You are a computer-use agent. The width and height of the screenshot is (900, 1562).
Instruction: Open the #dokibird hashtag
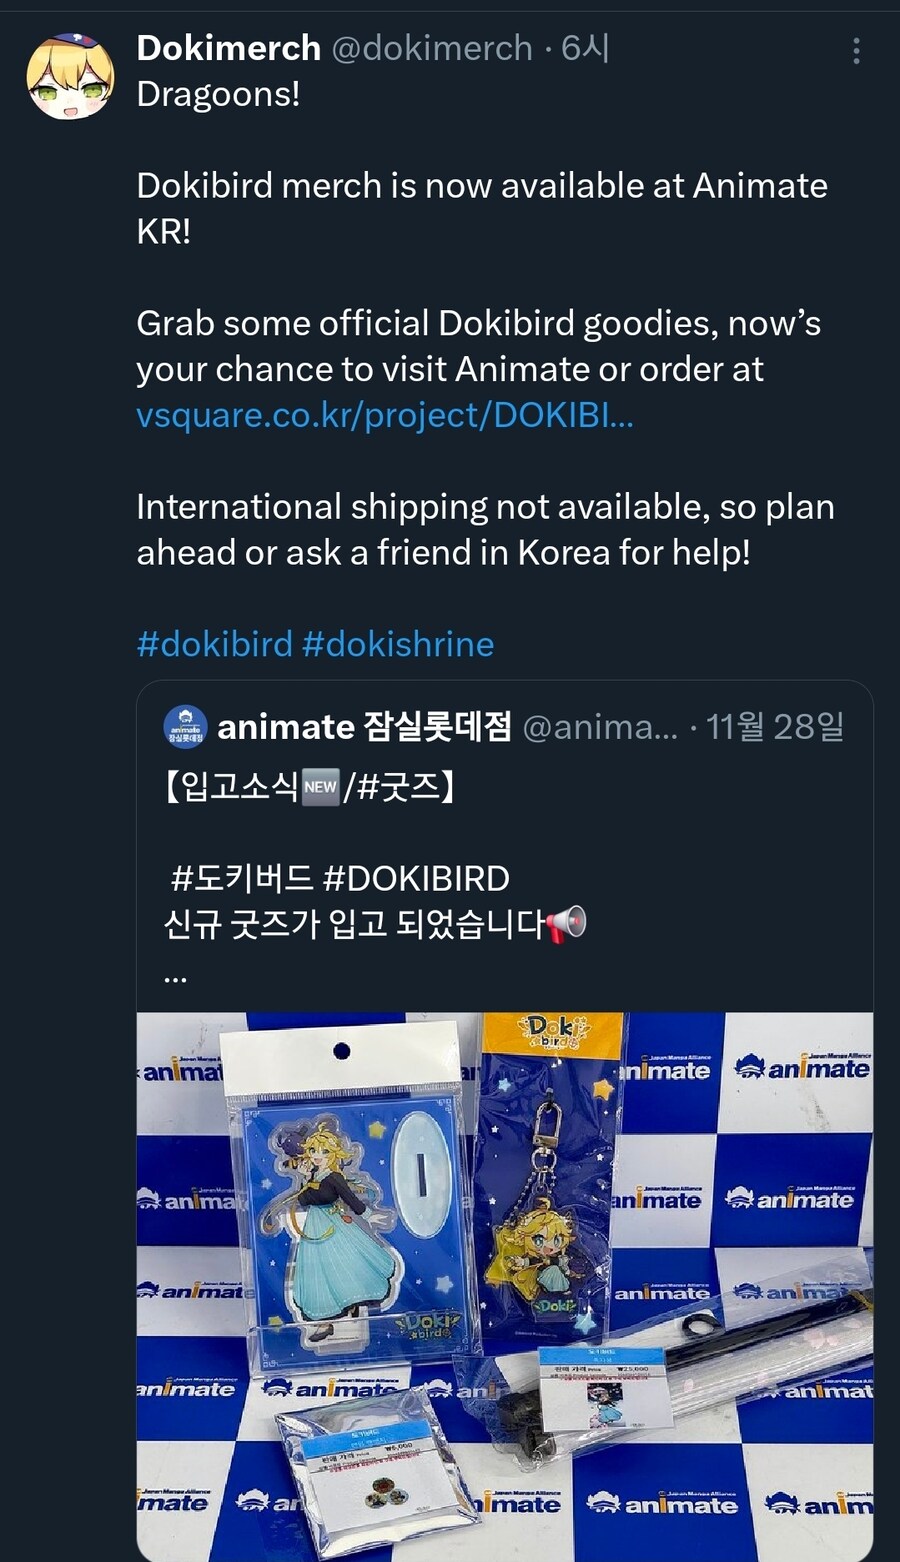215,644
